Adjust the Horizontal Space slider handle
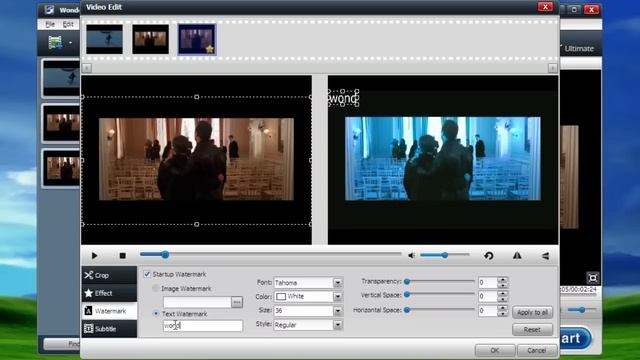Viewport: 640px width, 360px height. pyautogui.click(x=407, y=310)
